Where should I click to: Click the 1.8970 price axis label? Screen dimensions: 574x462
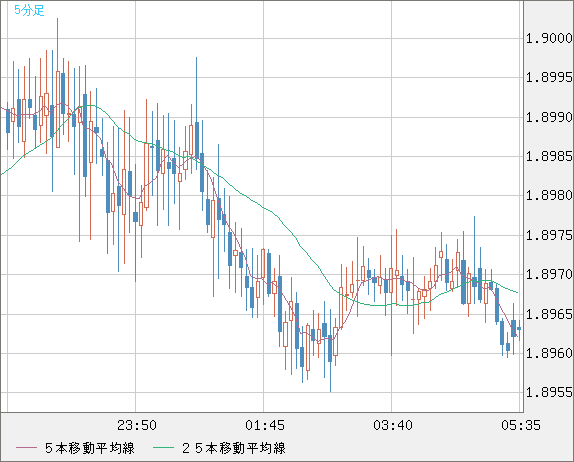coord(549,274)
